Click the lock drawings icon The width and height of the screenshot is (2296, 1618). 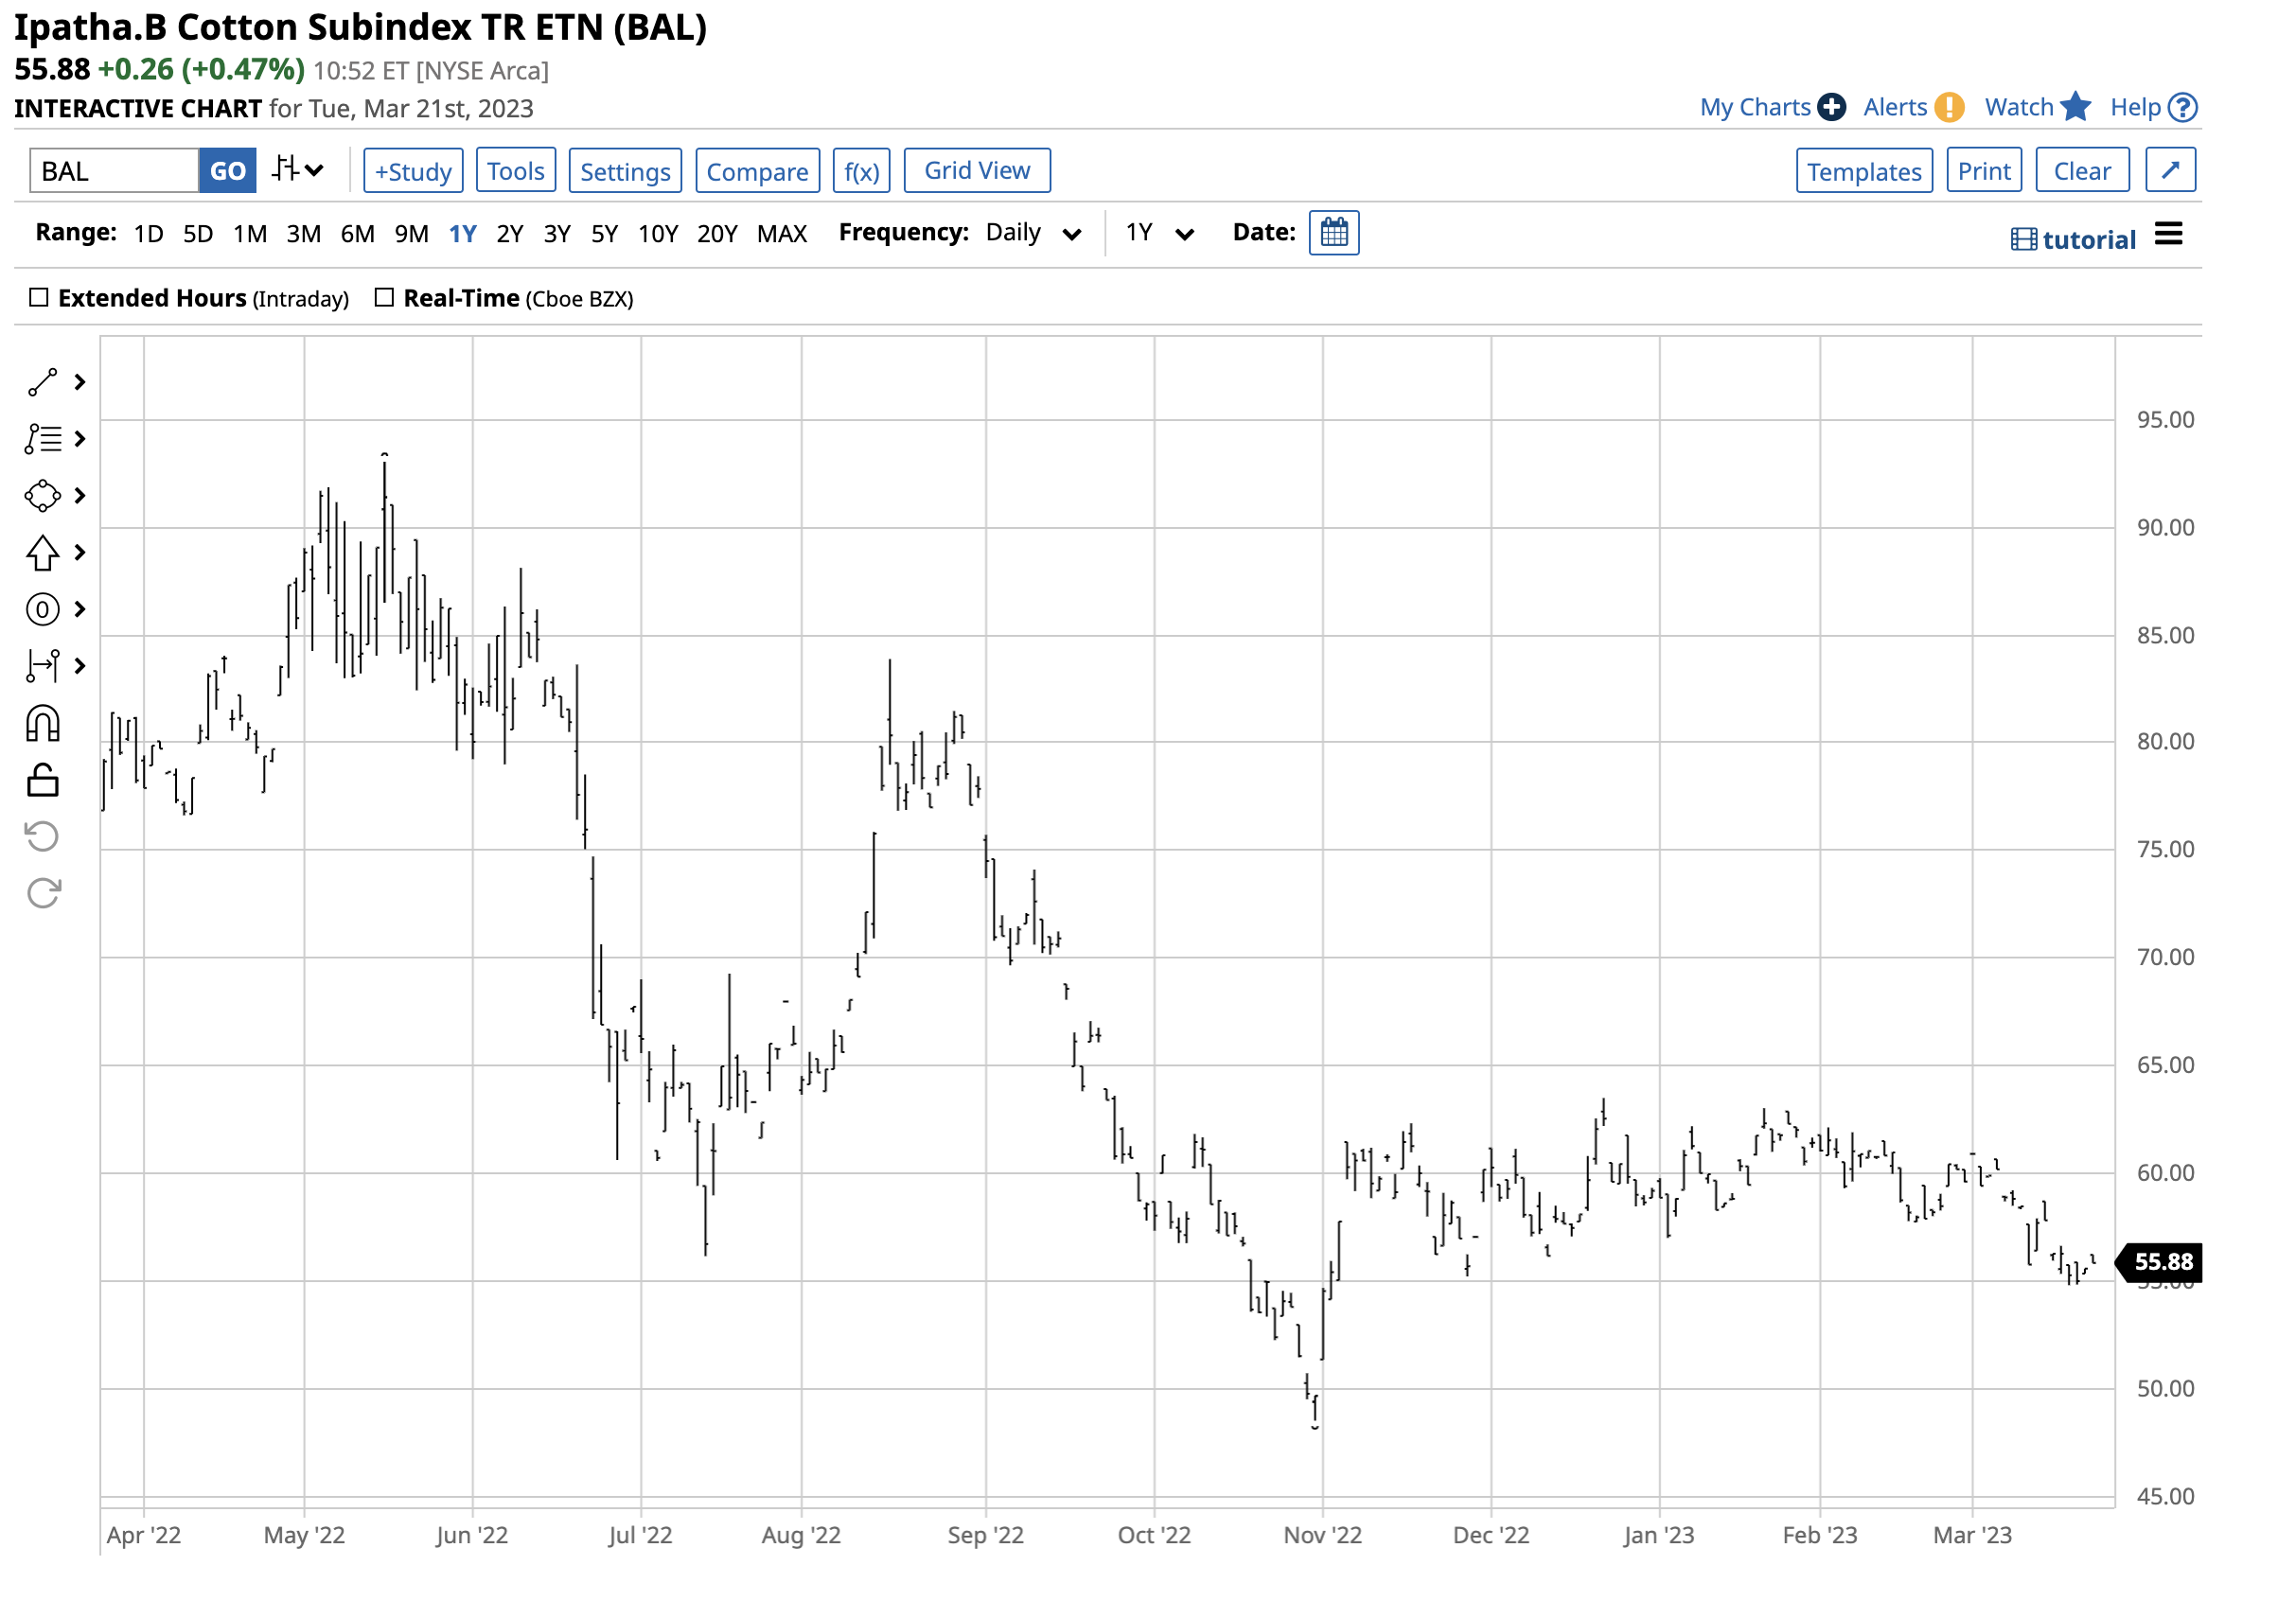coord(43,781)
